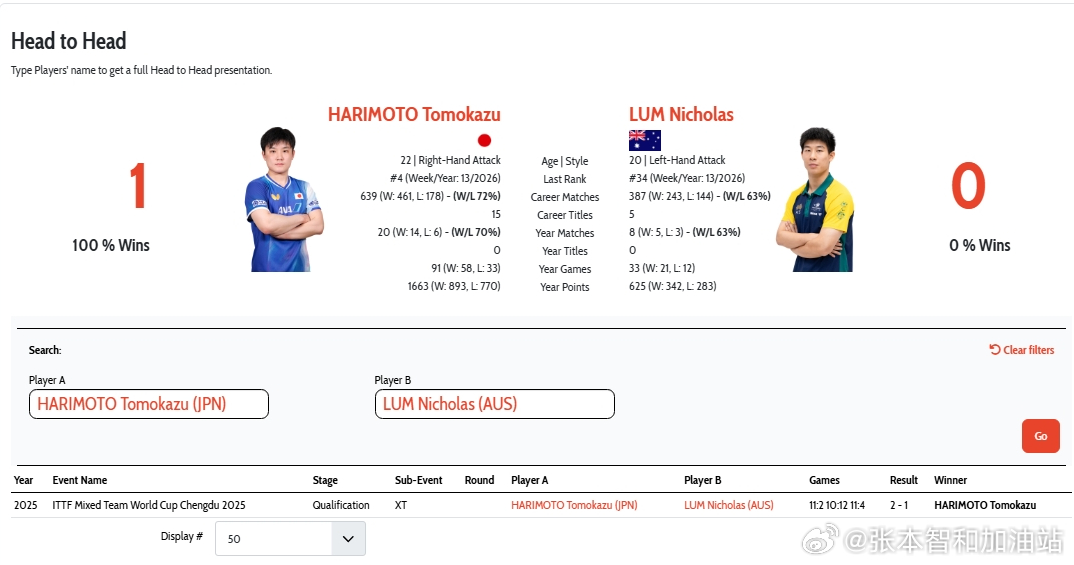Open the Display # dropdown showing 50

(290, 538)
